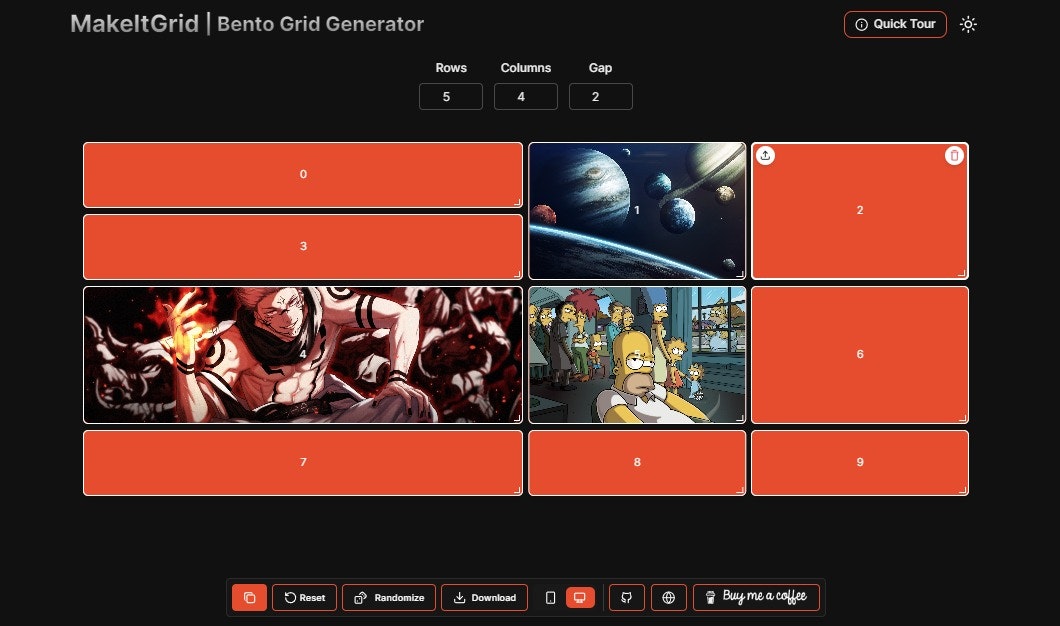Click resize handle of anime cell
Image resolution: width=1060 pixels, height=626 pixels.
coord(517,418)
